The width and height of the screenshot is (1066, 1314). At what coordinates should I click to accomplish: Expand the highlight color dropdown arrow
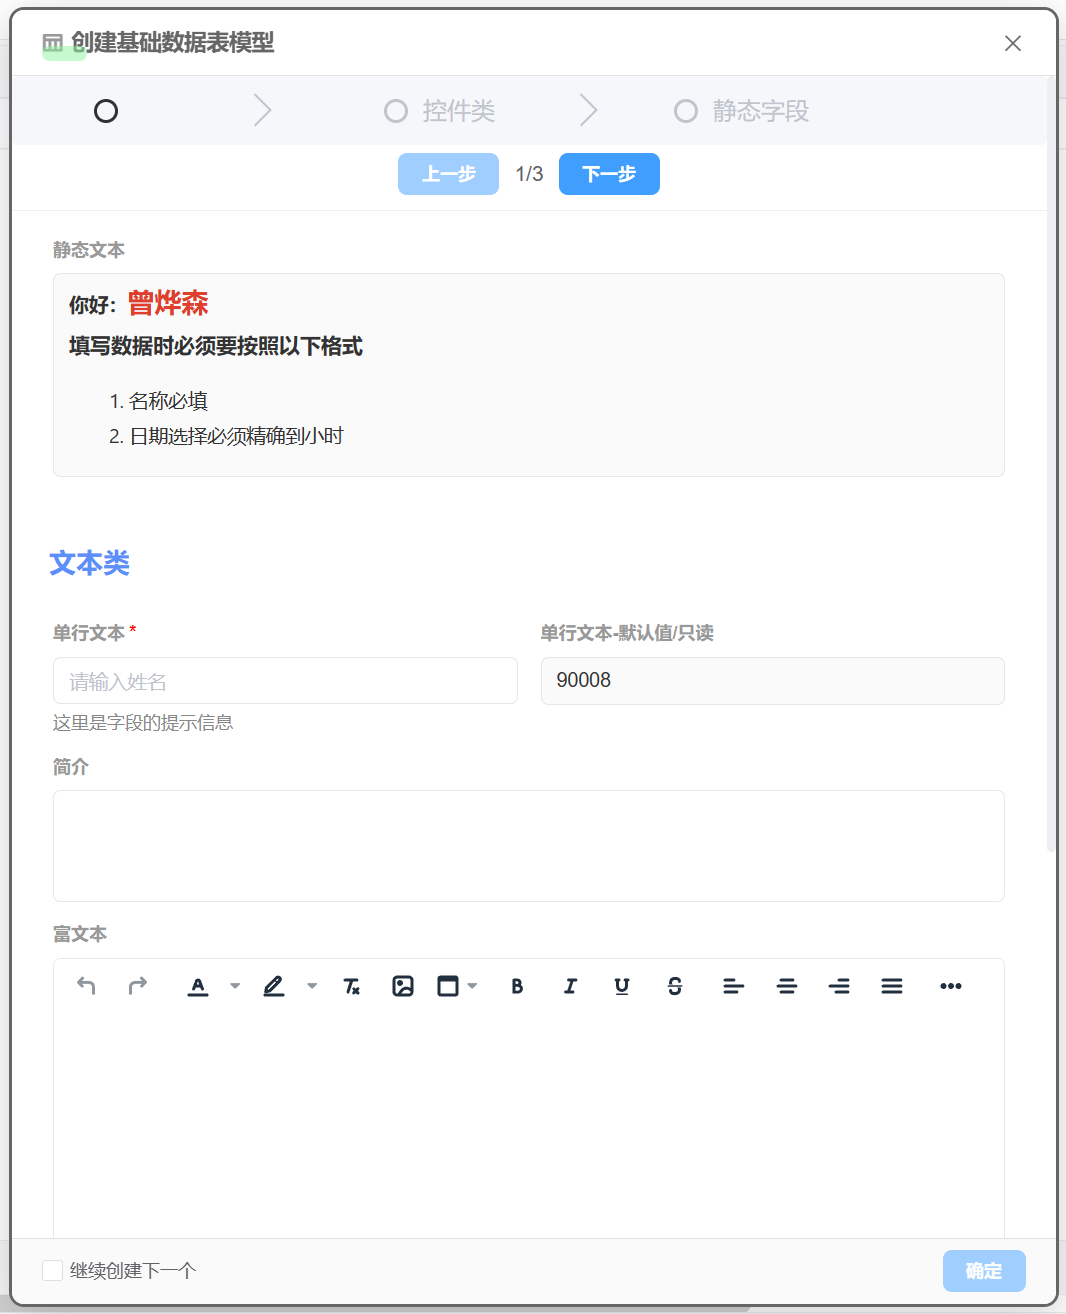312,986
